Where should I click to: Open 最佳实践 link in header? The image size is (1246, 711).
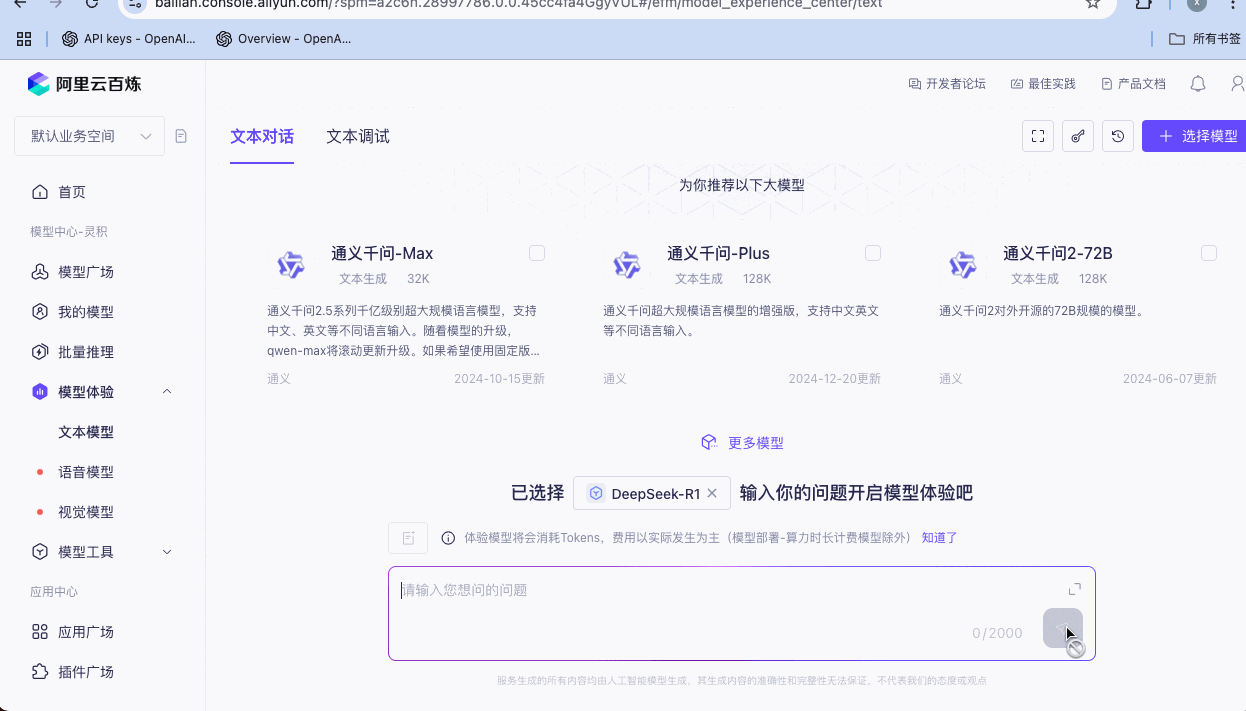1043,84
